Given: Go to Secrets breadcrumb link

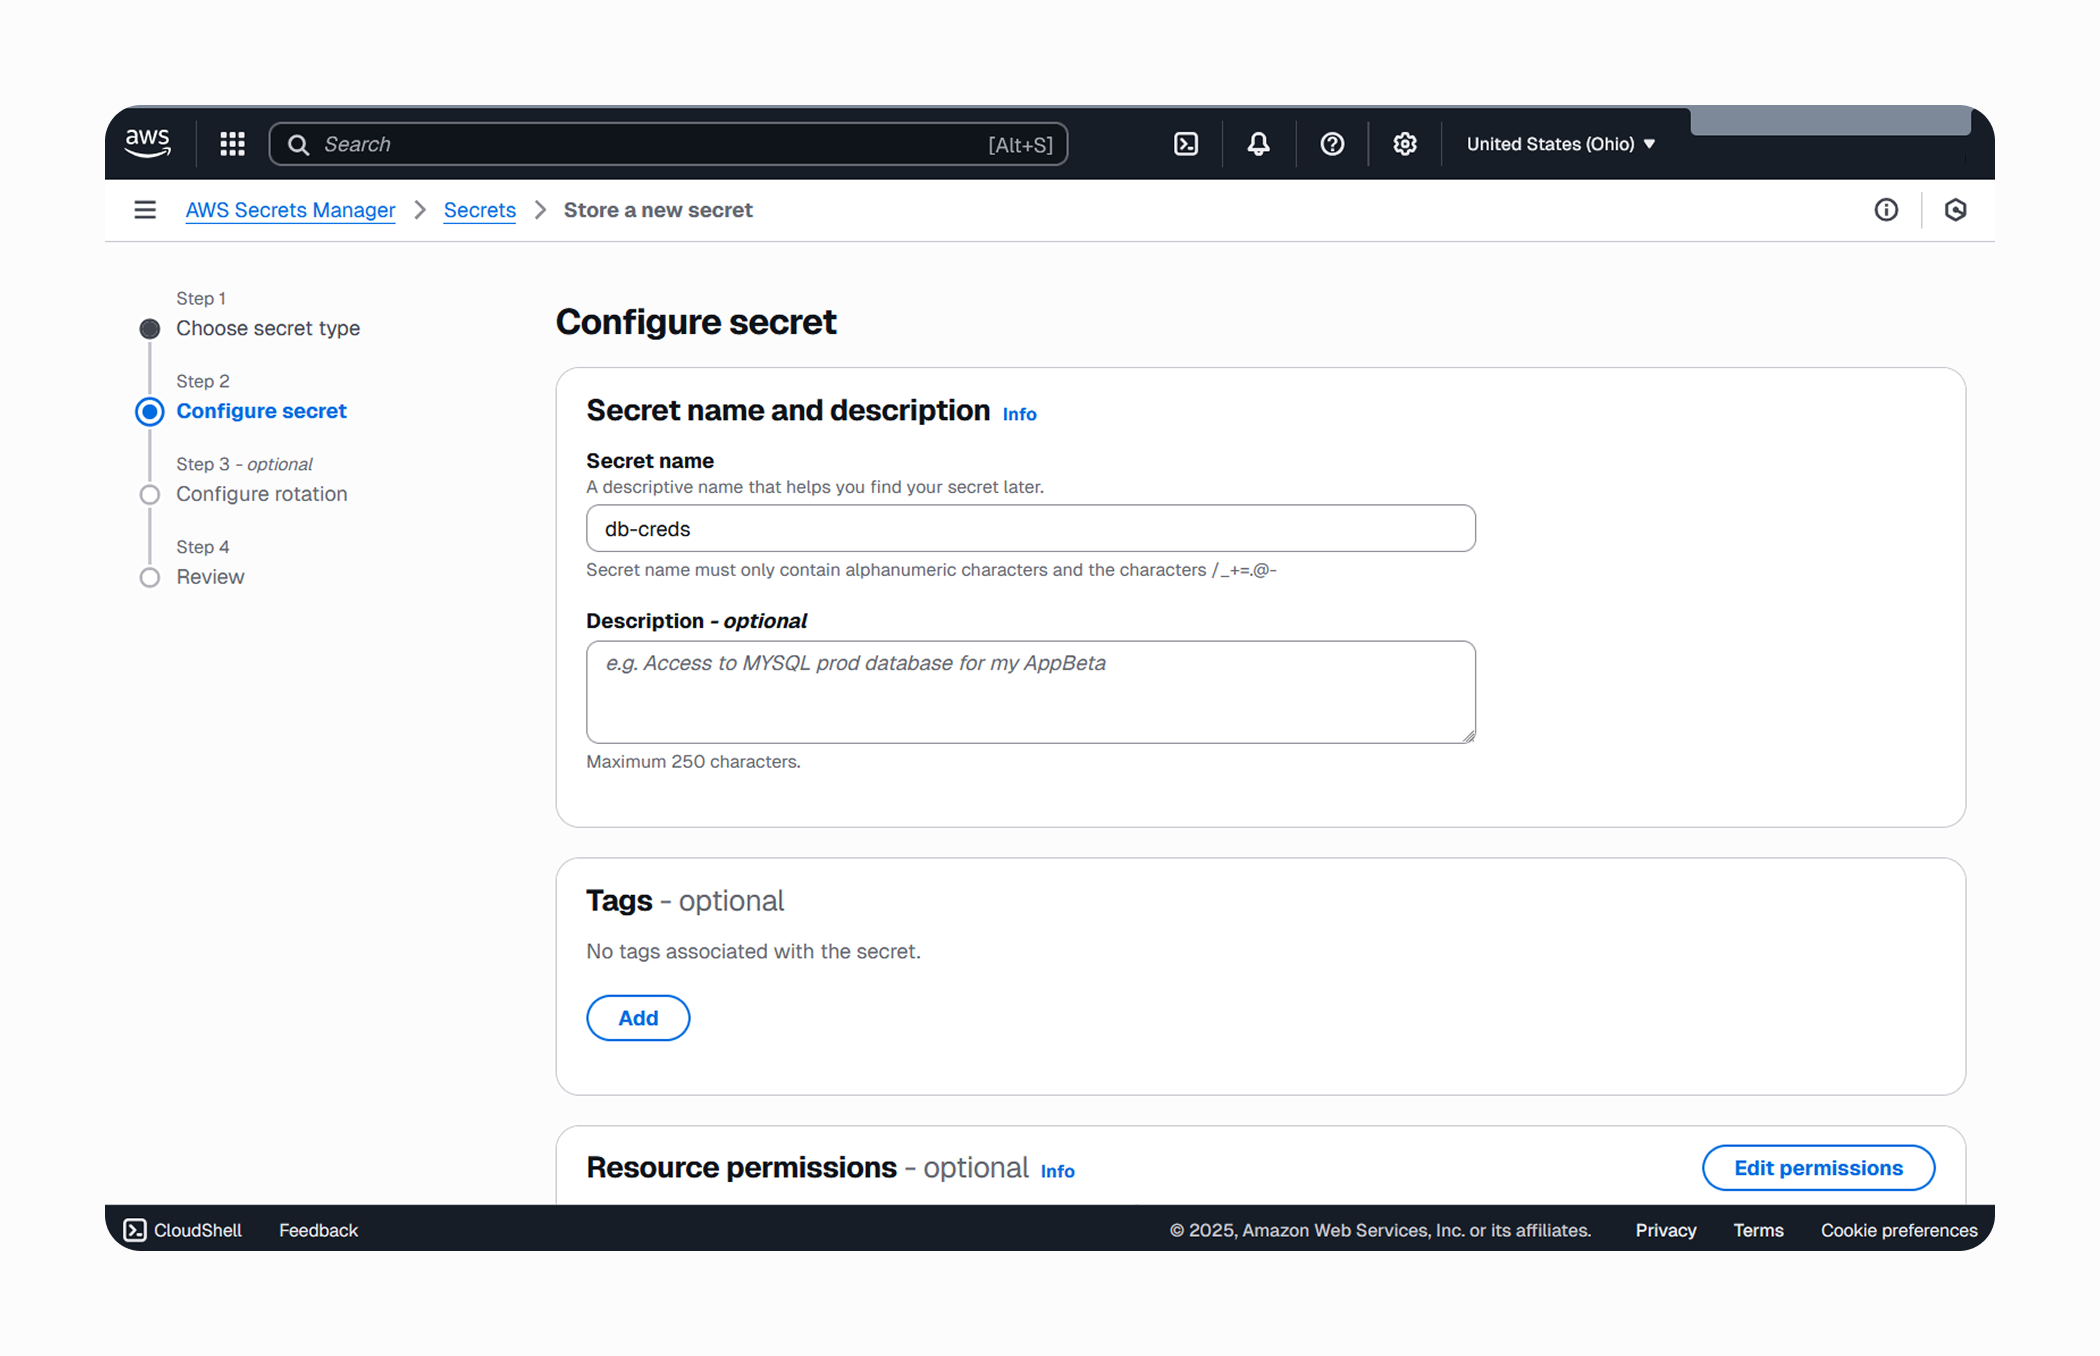Looking at the screenshot, I should coord(480,210).
